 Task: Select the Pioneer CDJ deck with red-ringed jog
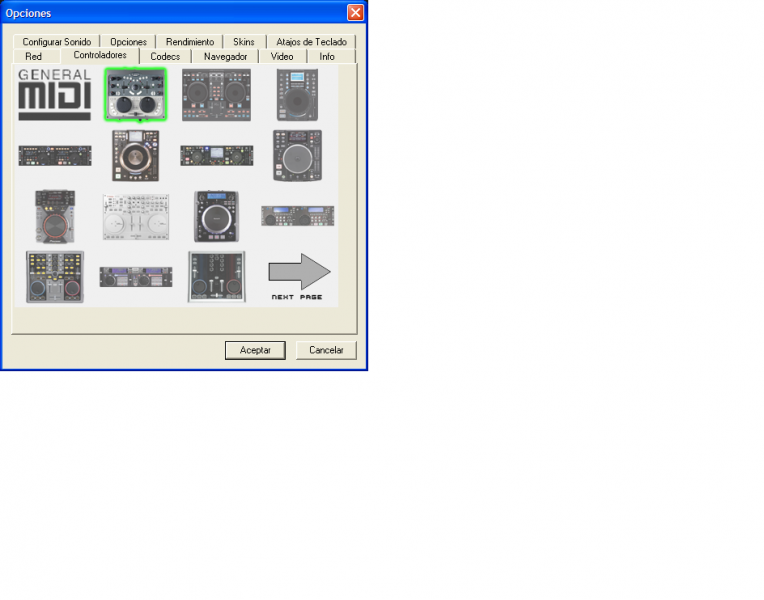55,216
